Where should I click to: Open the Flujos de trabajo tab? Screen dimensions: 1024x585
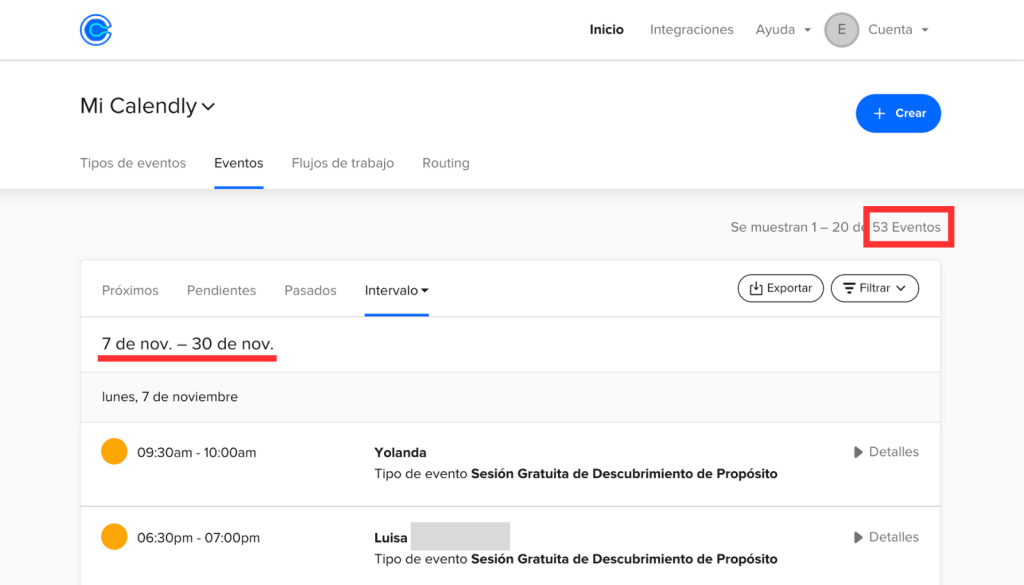click(x=342, y=163)
